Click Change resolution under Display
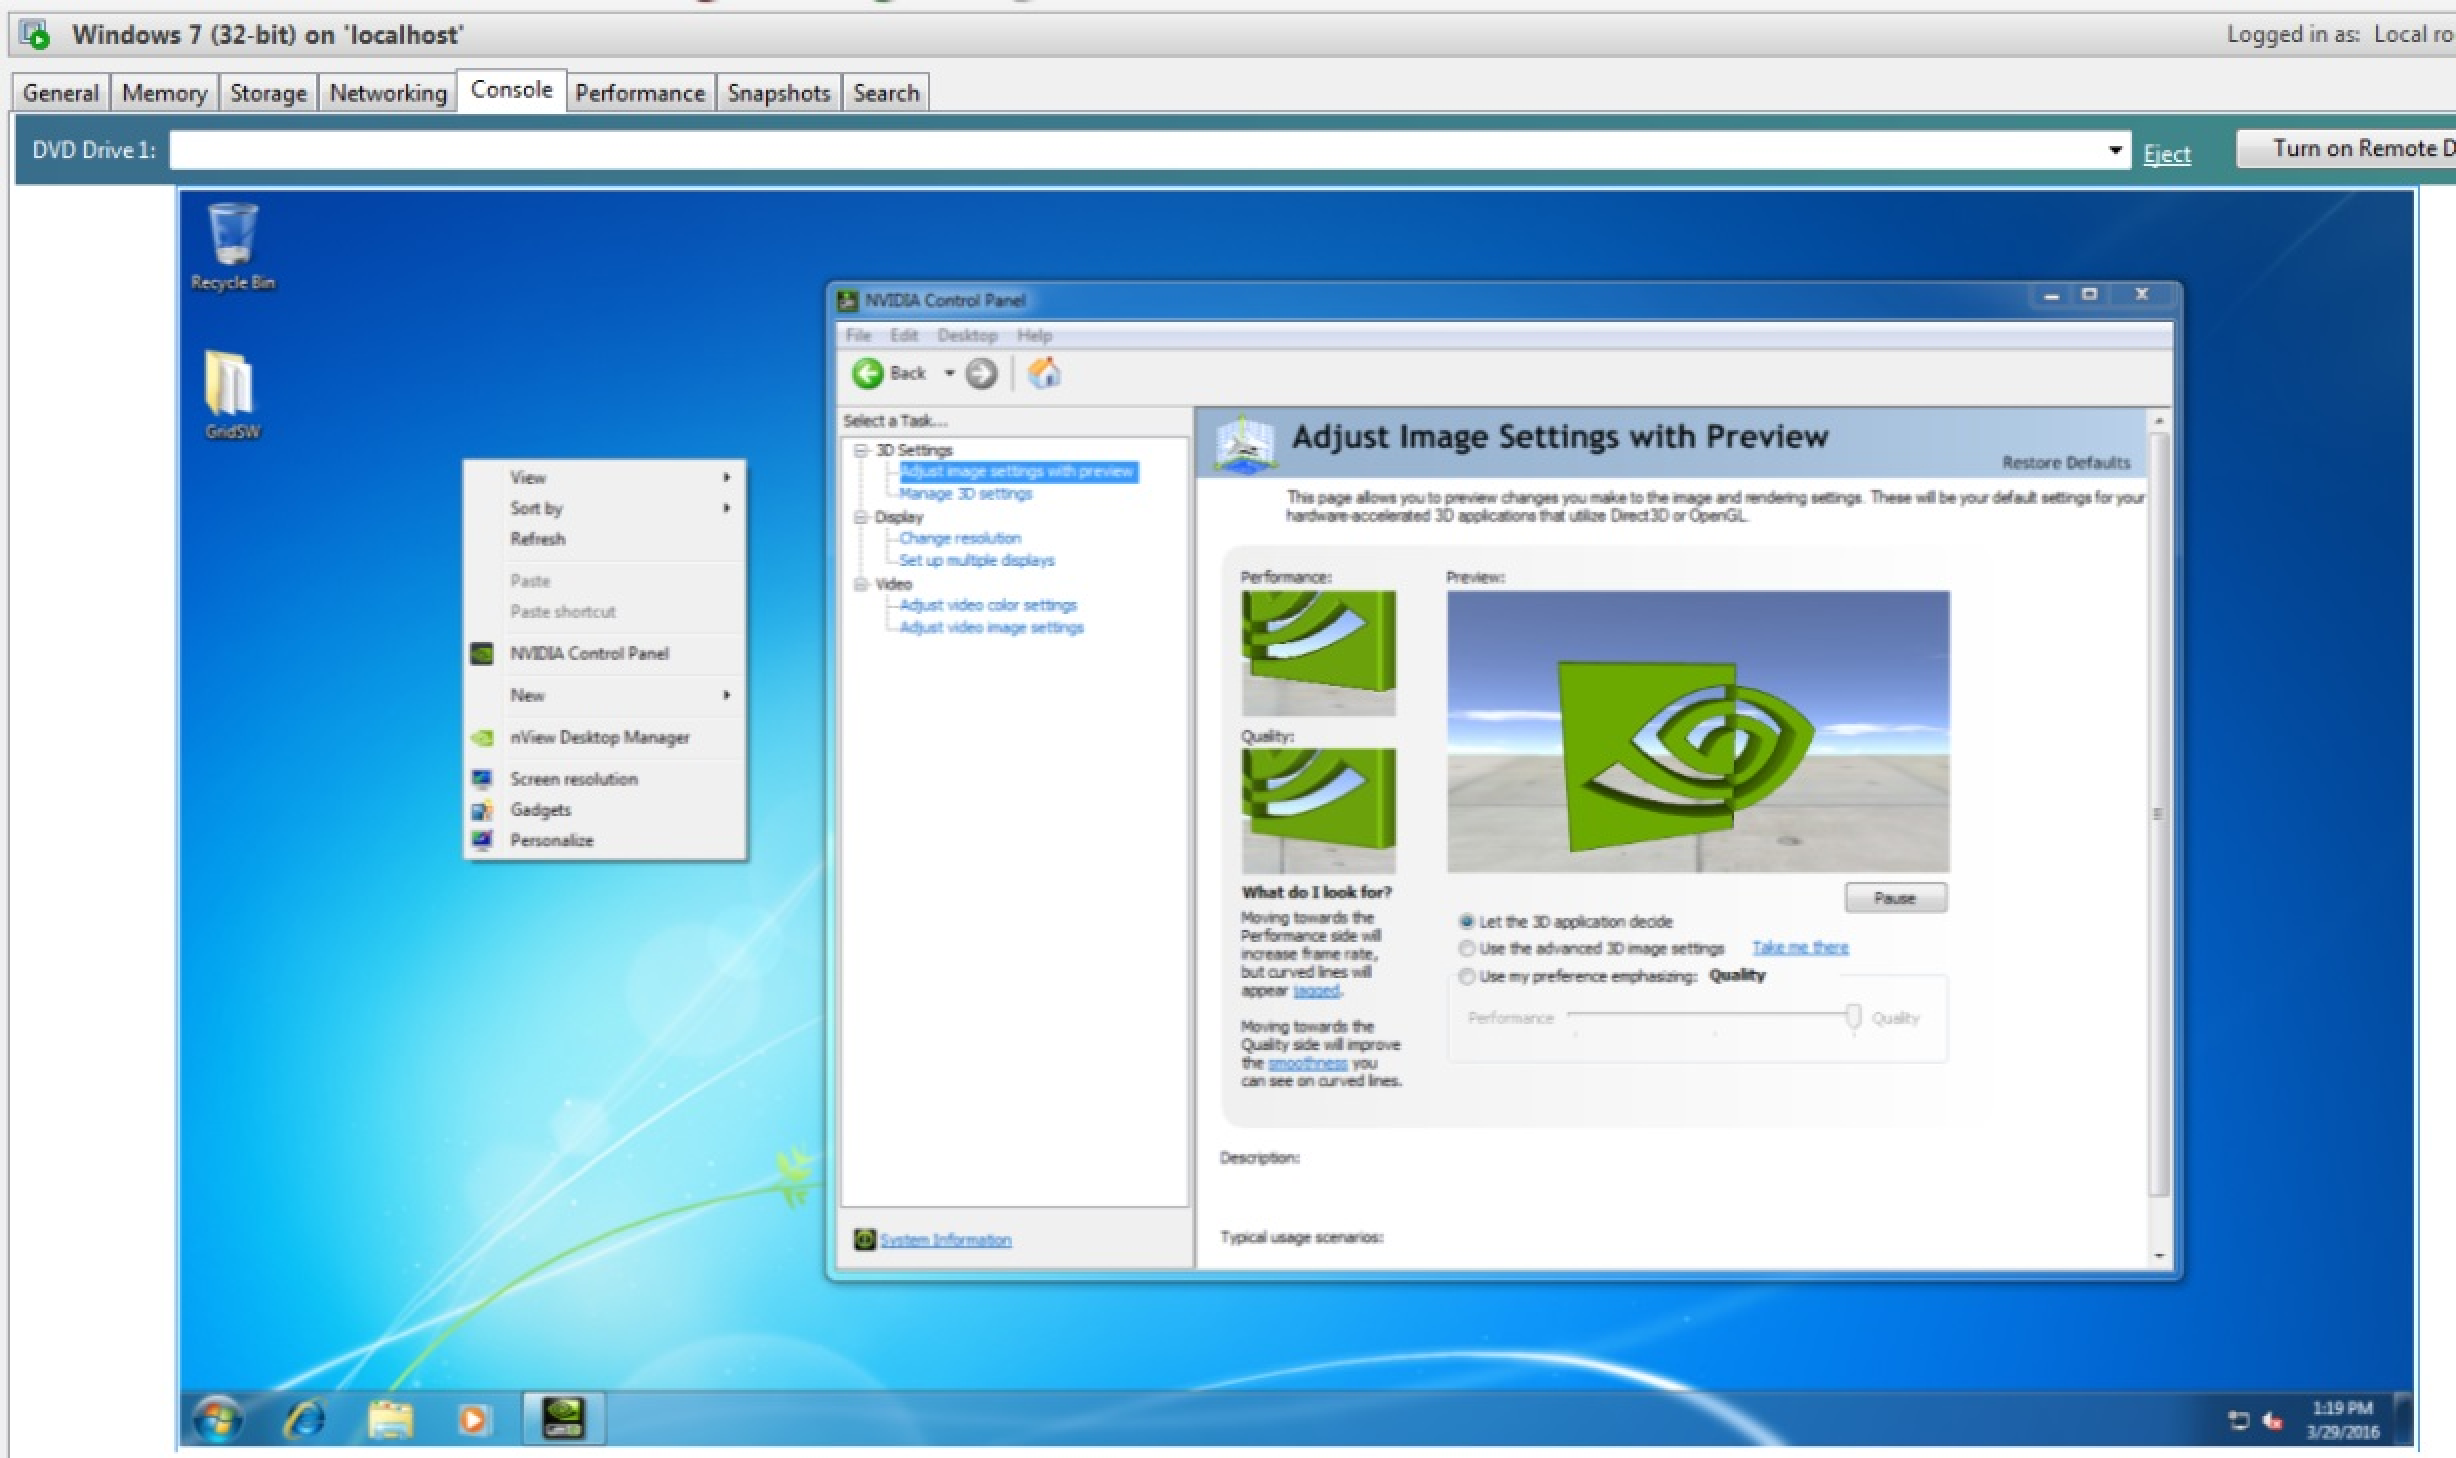 click(x=959, y=537)
